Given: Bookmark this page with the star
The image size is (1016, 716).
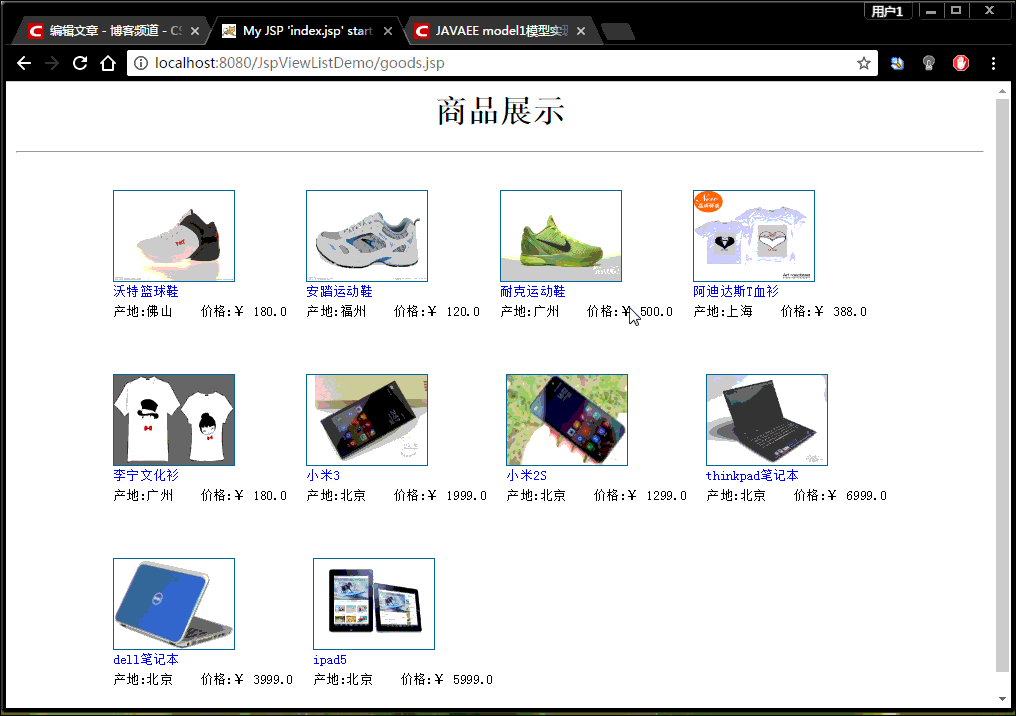Looking at the screenshot, I should click(864, 63).
